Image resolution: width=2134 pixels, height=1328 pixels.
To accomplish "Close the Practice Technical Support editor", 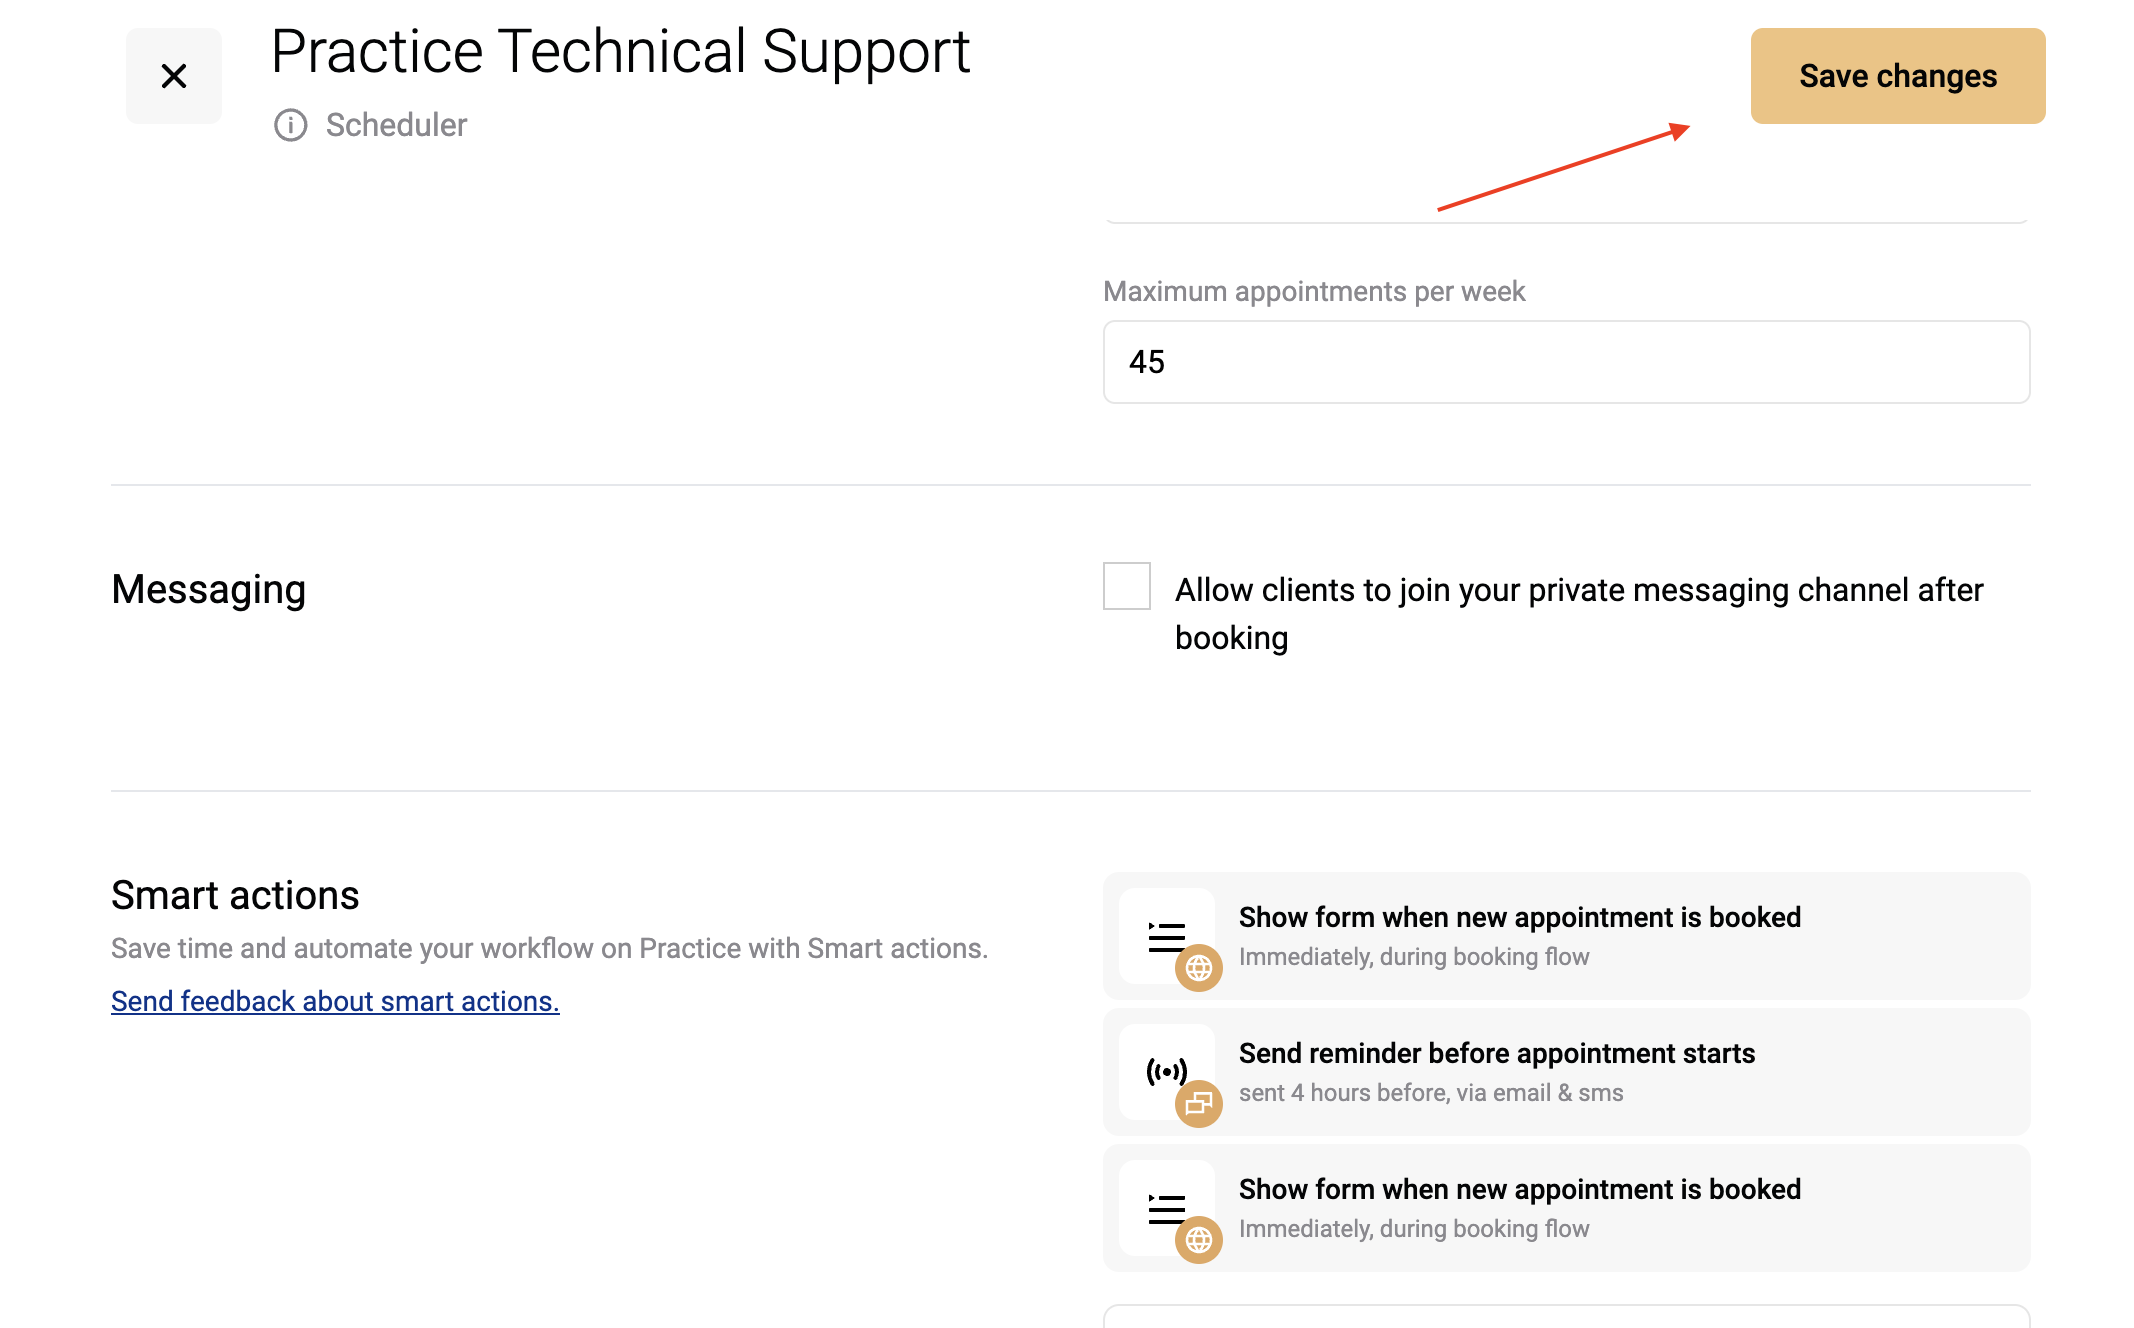I will [174, 76].
